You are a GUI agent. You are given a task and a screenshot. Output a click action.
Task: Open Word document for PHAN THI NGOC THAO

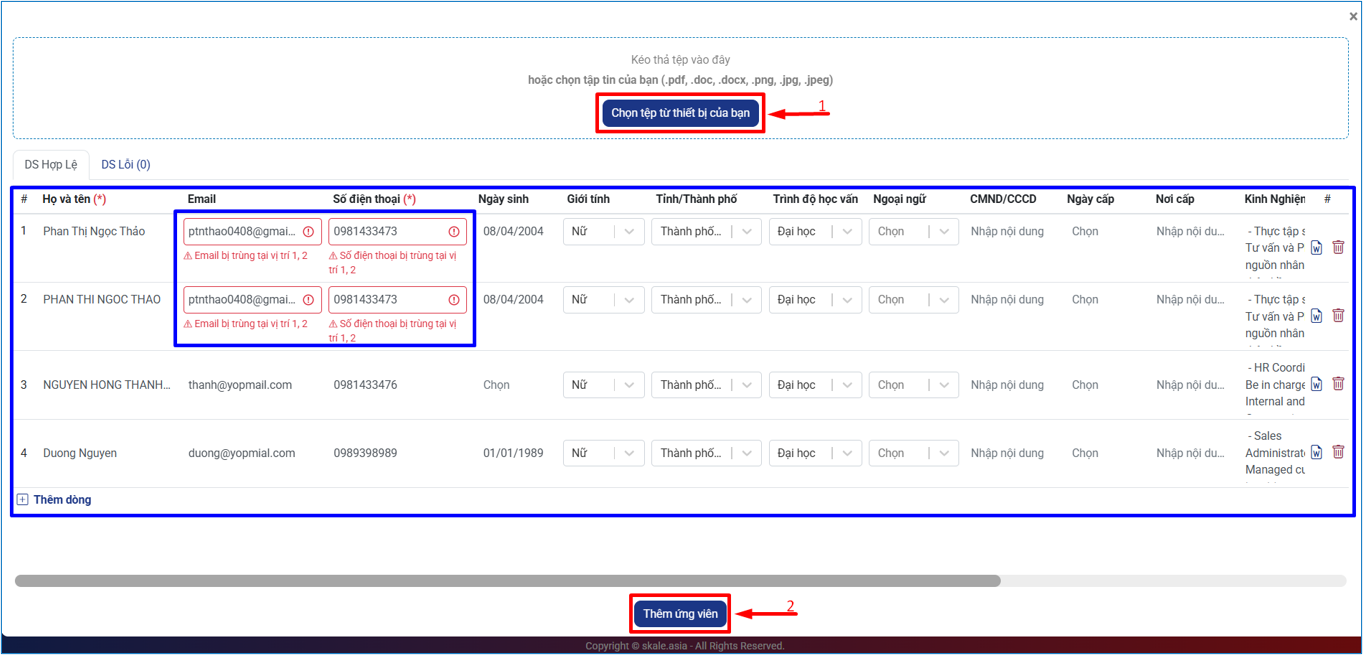1316,315
